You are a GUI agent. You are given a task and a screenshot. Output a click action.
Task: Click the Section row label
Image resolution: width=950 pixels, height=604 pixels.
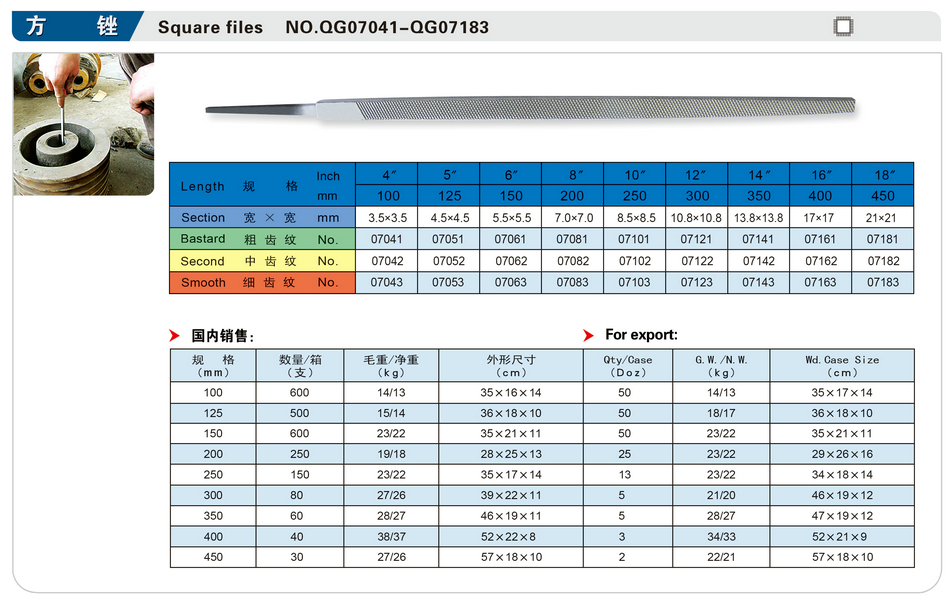262,217
